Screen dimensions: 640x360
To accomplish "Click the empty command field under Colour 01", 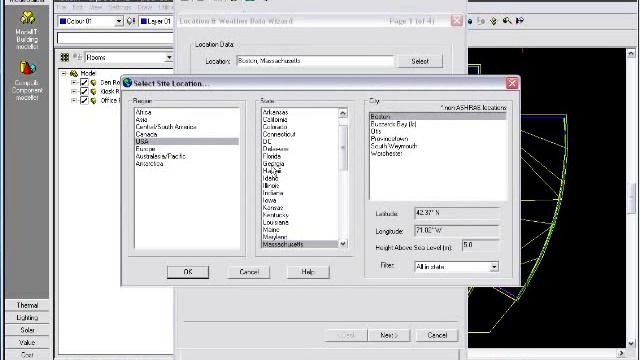I will (115, 38).
